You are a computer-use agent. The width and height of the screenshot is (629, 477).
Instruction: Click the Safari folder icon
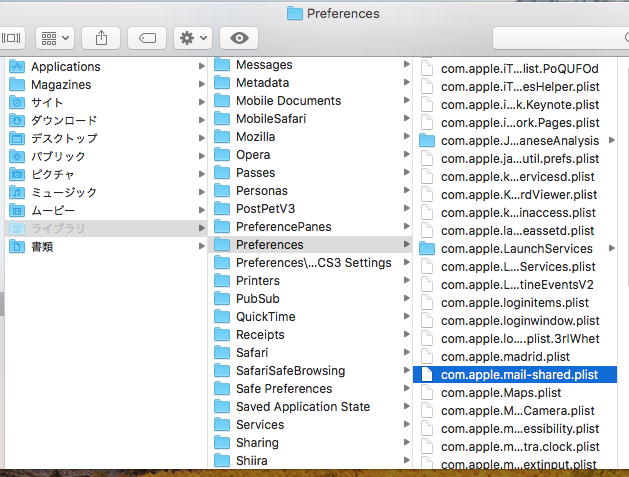(x=222, y=353)
